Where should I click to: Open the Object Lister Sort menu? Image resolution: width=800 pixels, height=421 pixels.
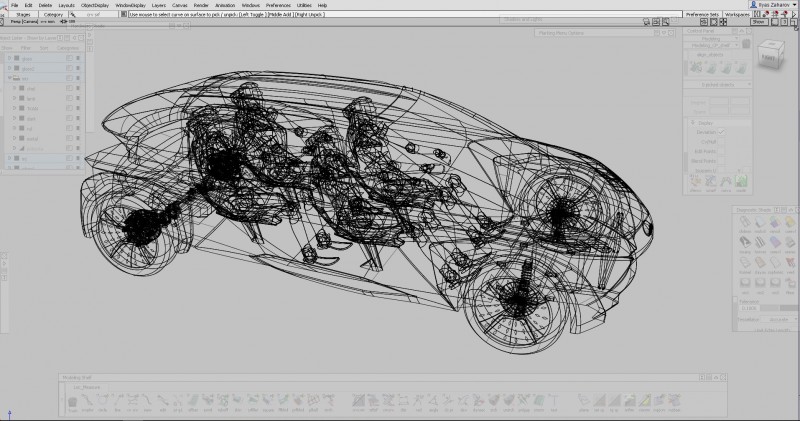pos(44,48)
